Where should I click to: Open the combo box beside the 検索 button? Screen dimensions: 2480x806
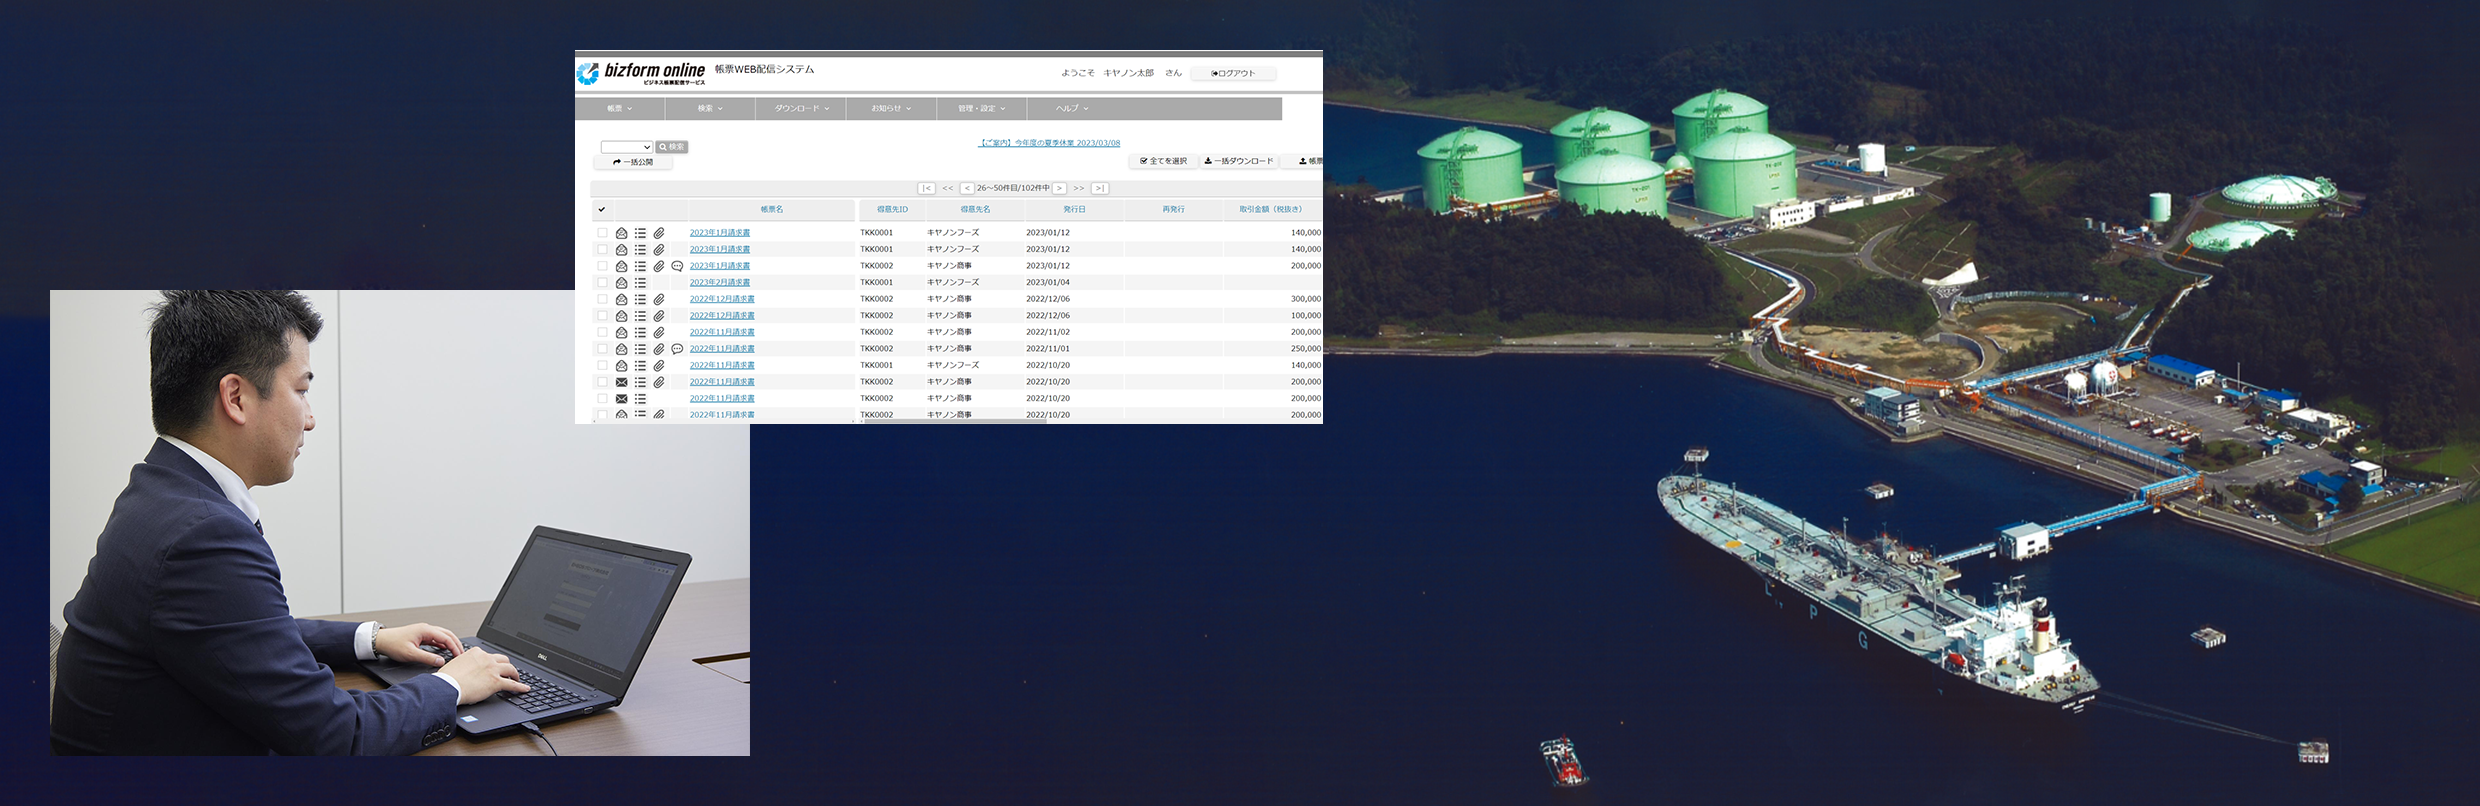coord(626,147)
